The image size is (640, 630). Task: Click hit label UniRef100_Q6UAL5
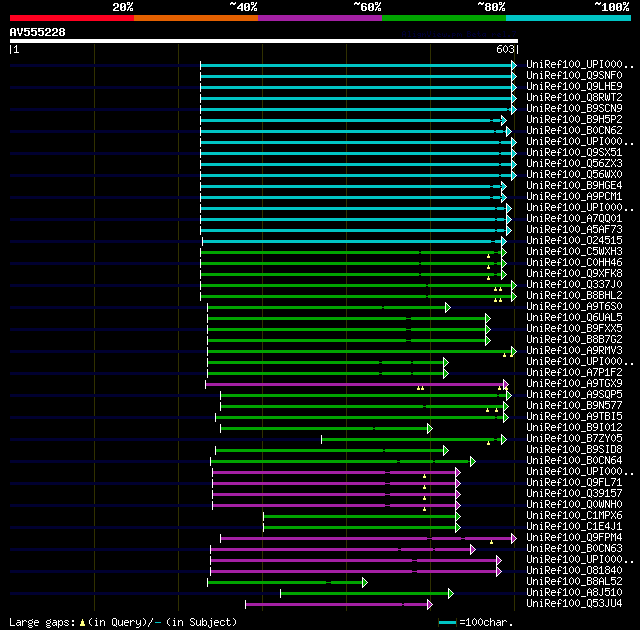[574, 318]
